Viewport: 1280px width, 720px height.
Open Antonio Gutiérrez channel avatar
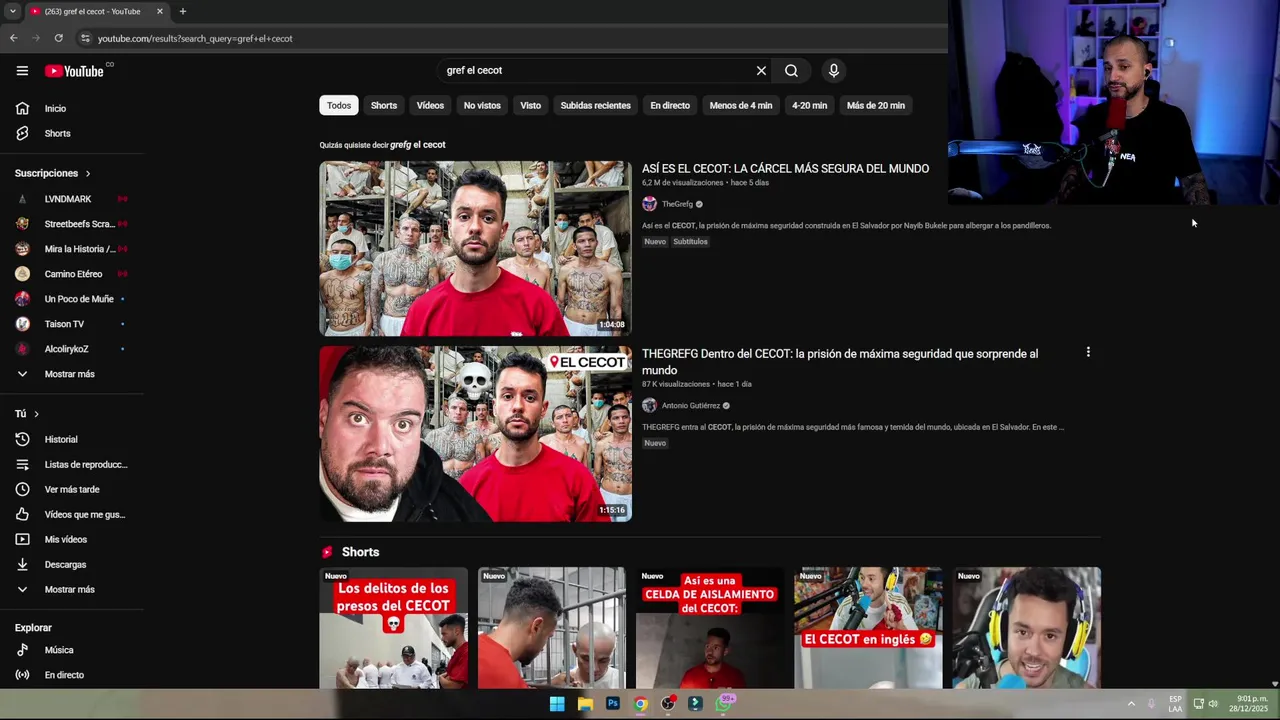[649, 405]
